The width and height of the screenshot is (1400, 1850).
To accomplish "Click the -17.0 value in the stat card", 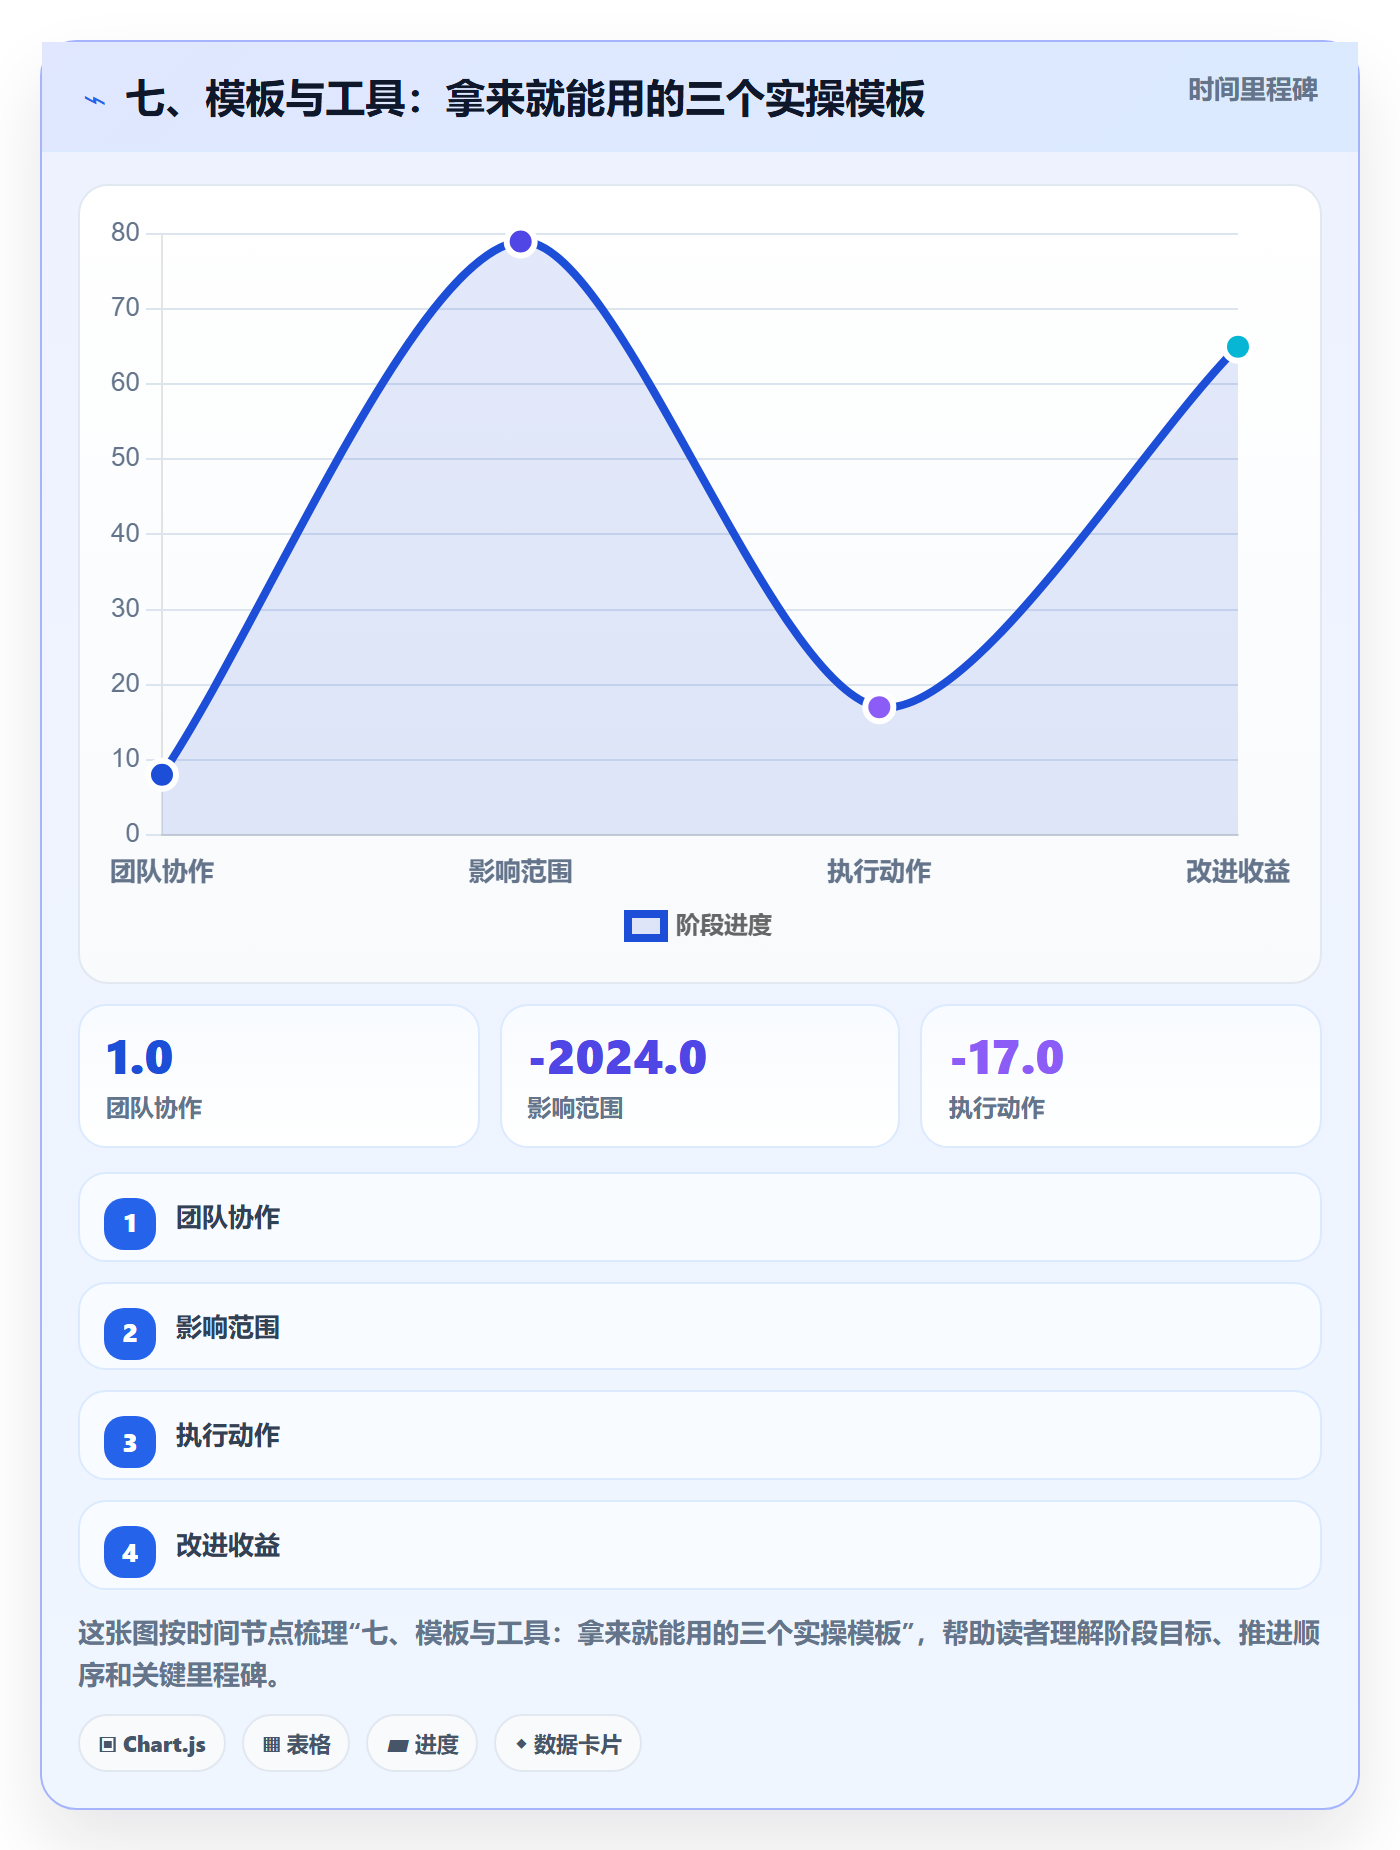I will coord(1007,1058).
